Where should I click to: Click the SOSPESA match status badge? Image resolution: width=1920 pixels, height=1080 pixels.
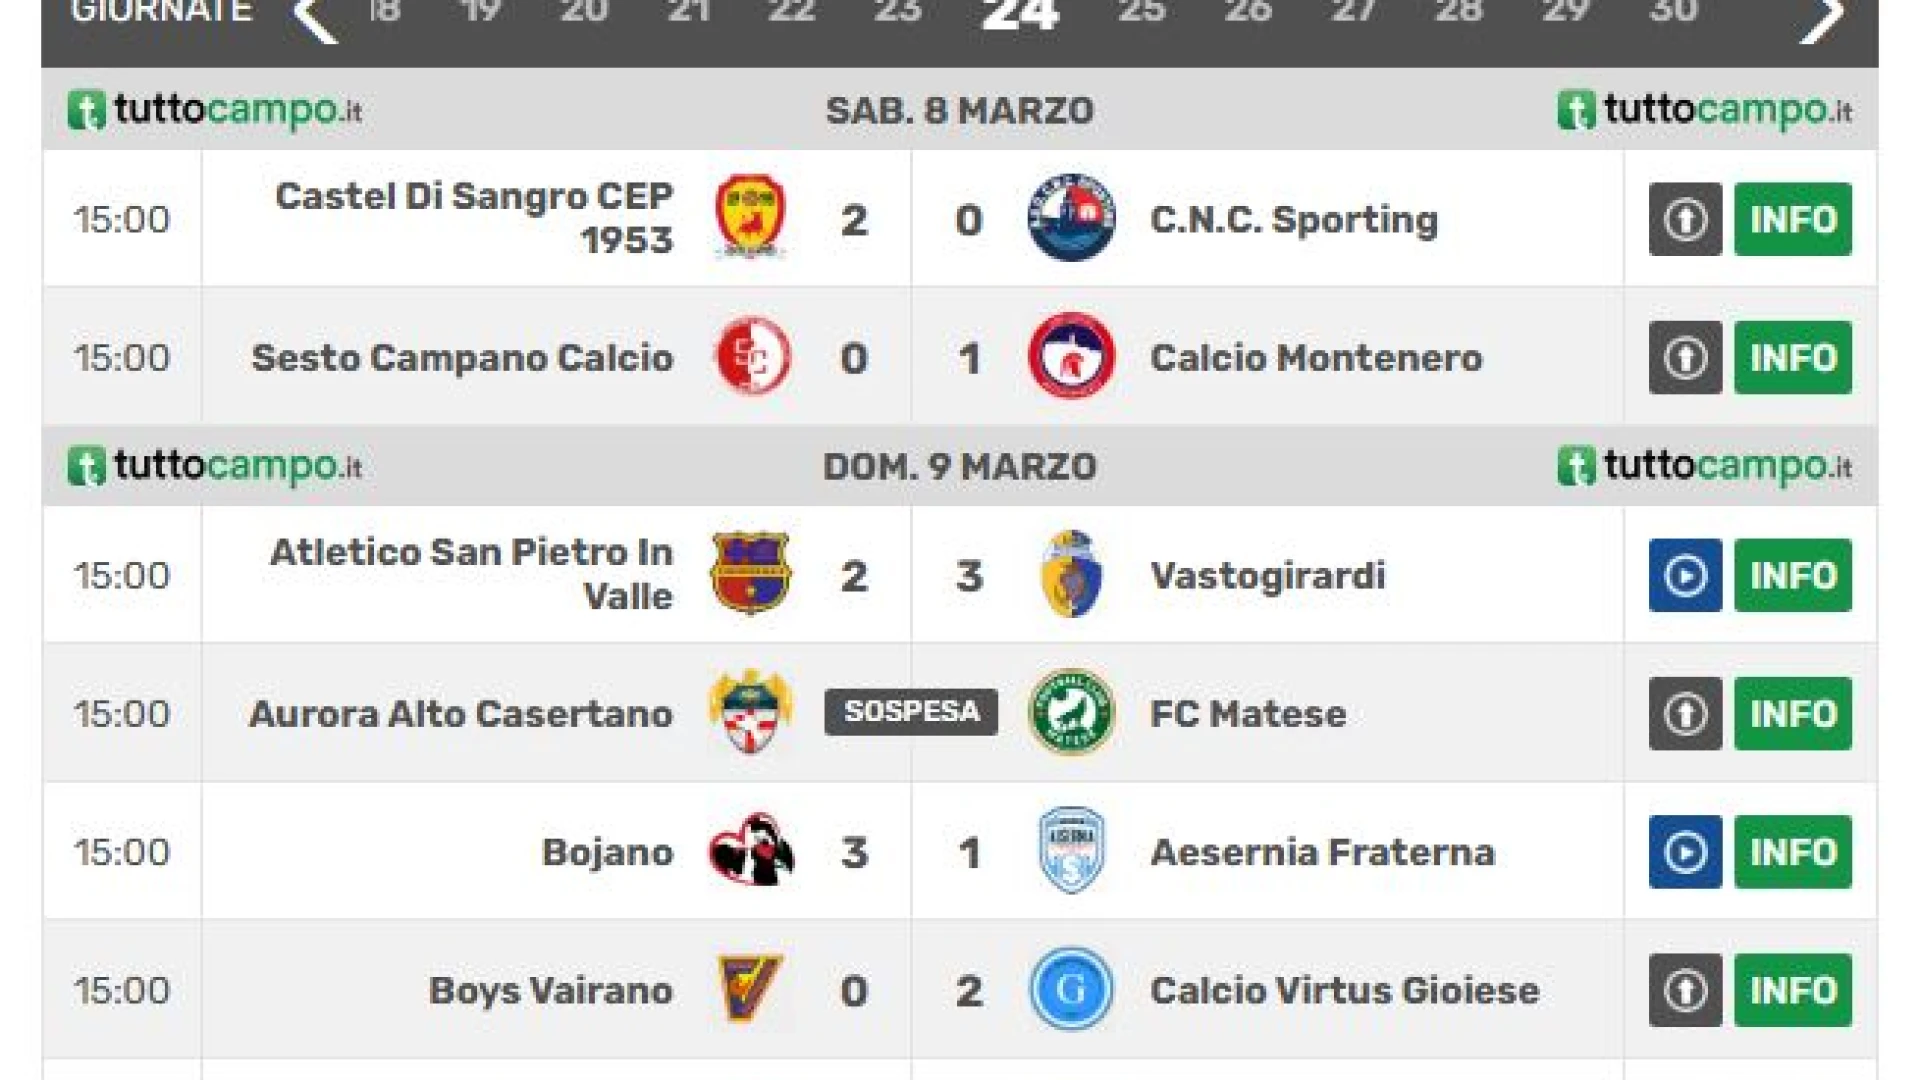(x=911, y=712)
